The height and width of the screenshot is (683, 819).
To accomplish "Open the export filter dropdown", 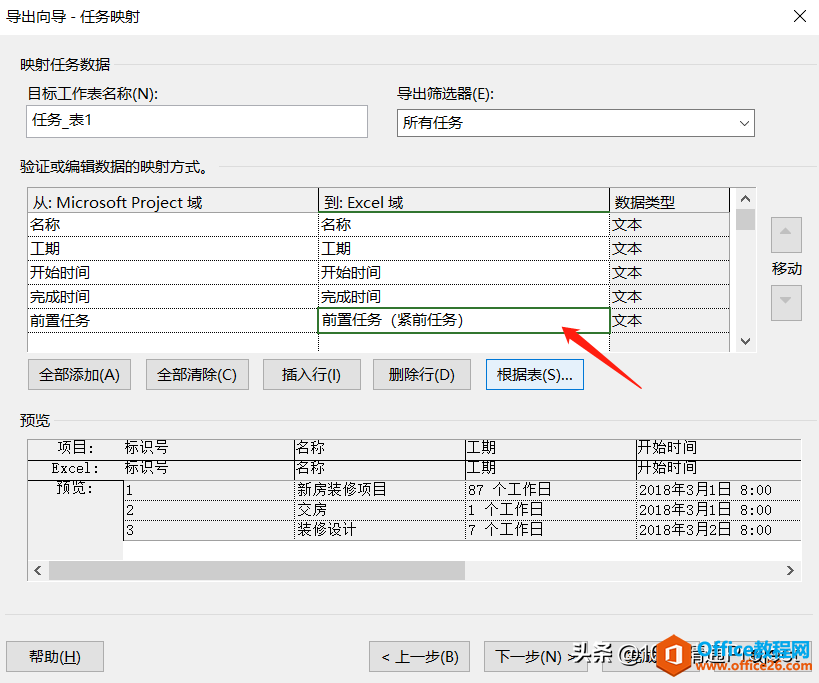I will 575,122.
